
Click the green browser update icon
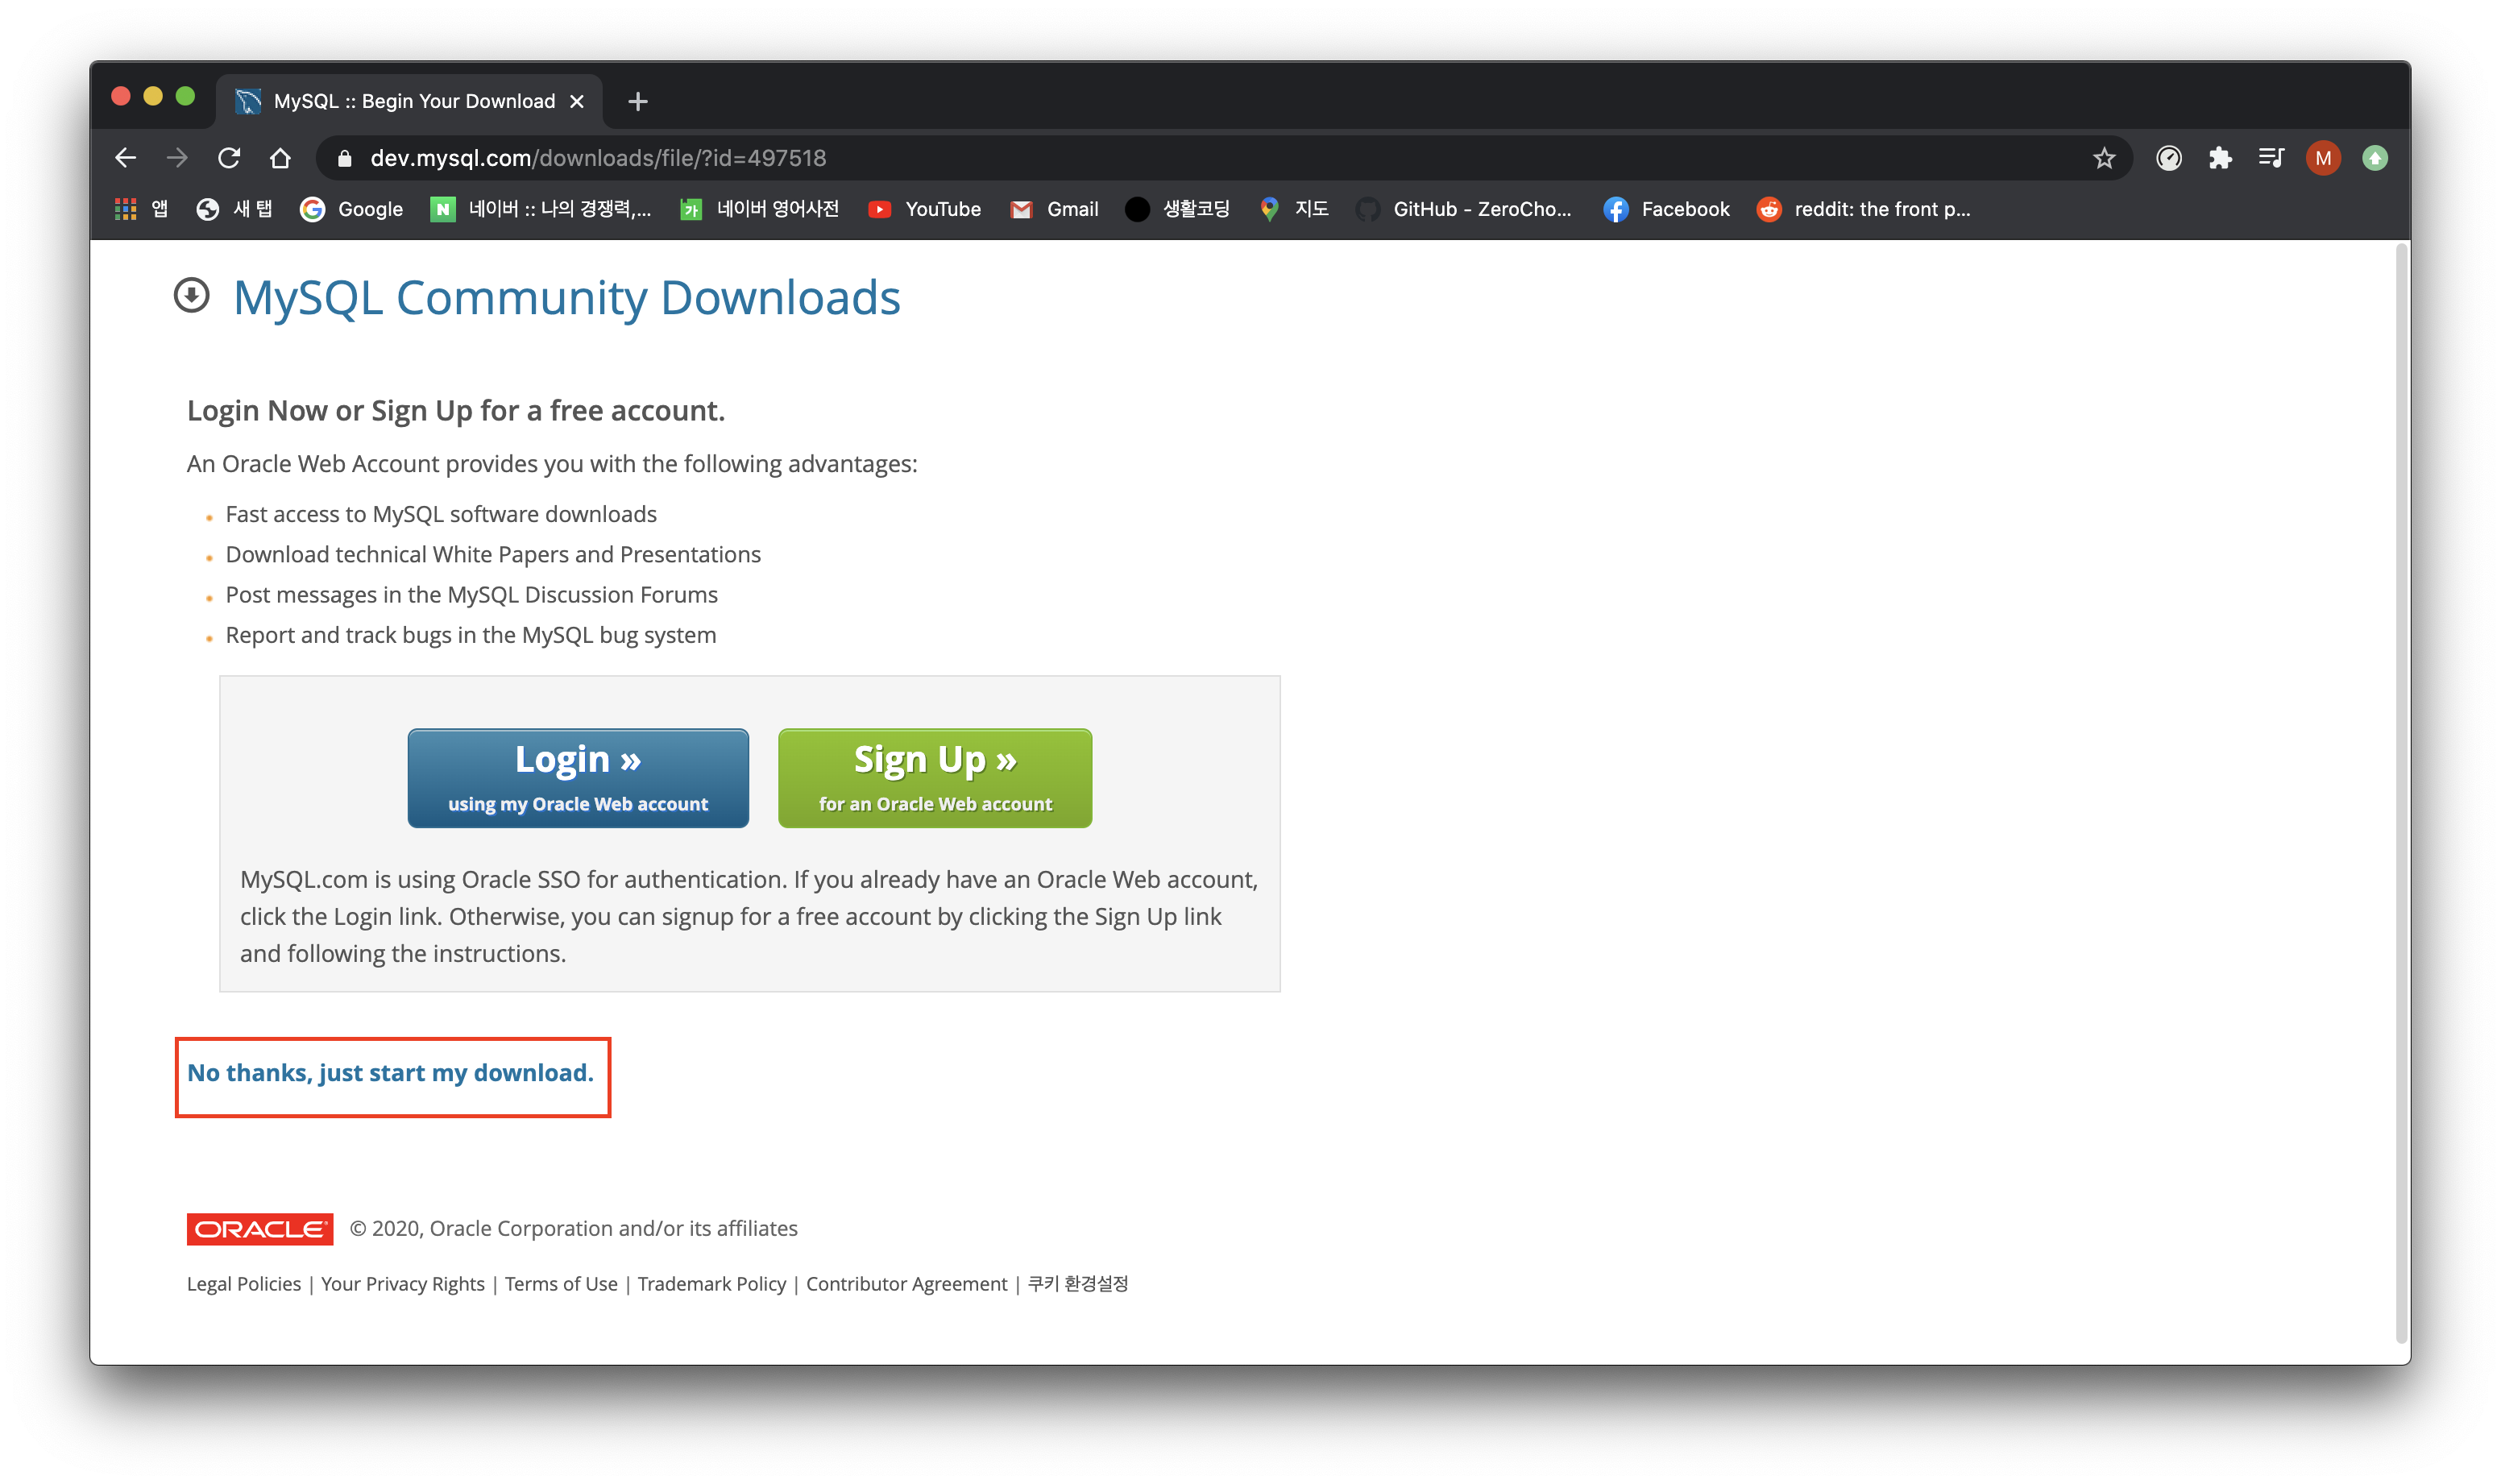[x=2375, y=158]
